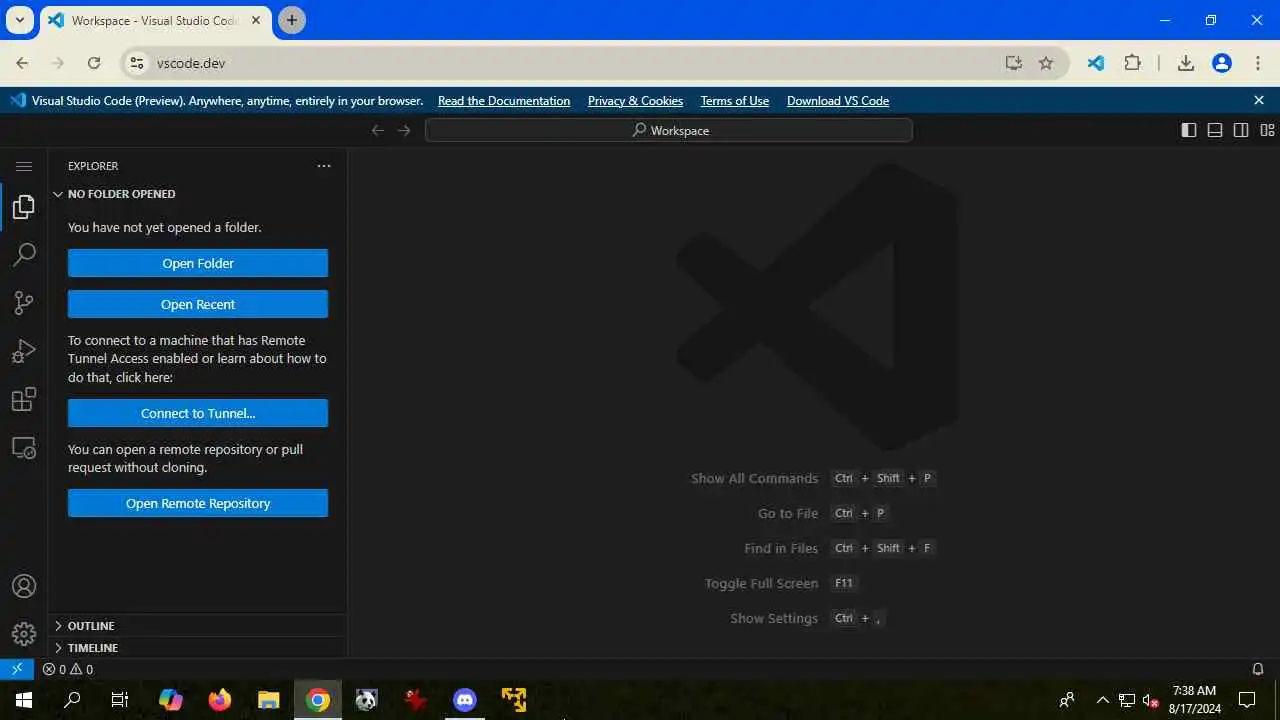The width and height of the screenshot is (1280, 720).
Task: Show hidden system tray icons
Action: pyautogui.click(x=1103, y=700)
